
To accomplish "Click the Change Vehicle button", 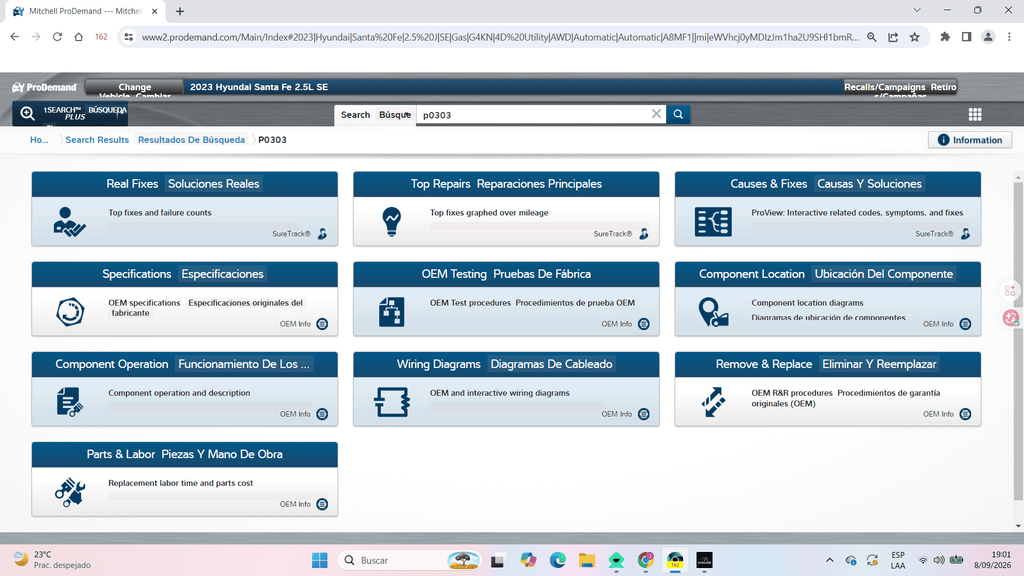I will pos(135,87).
